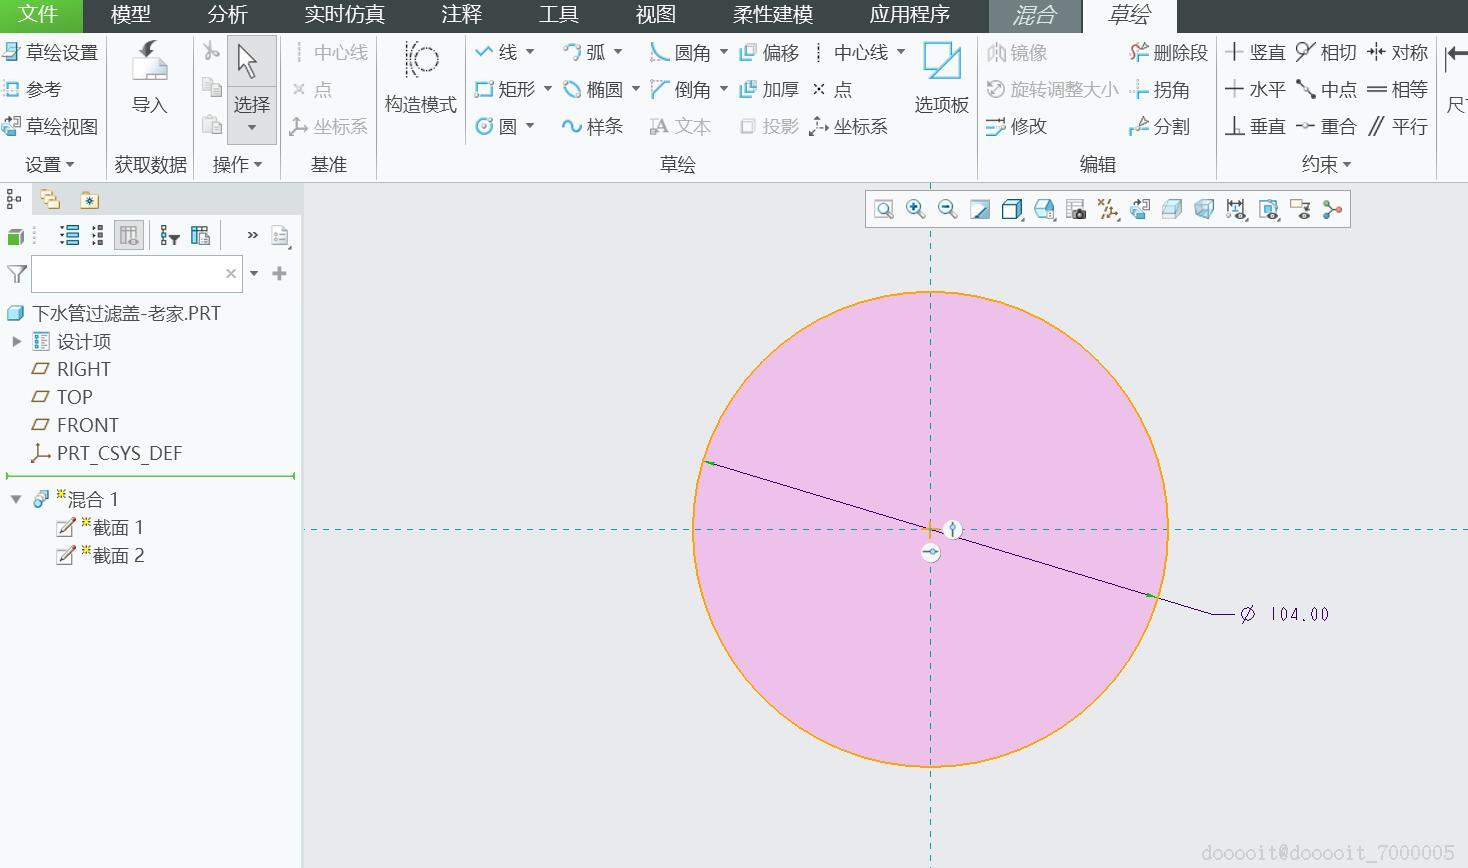Click the 草绘视图 (Sketch View) button

click(50, 126)
